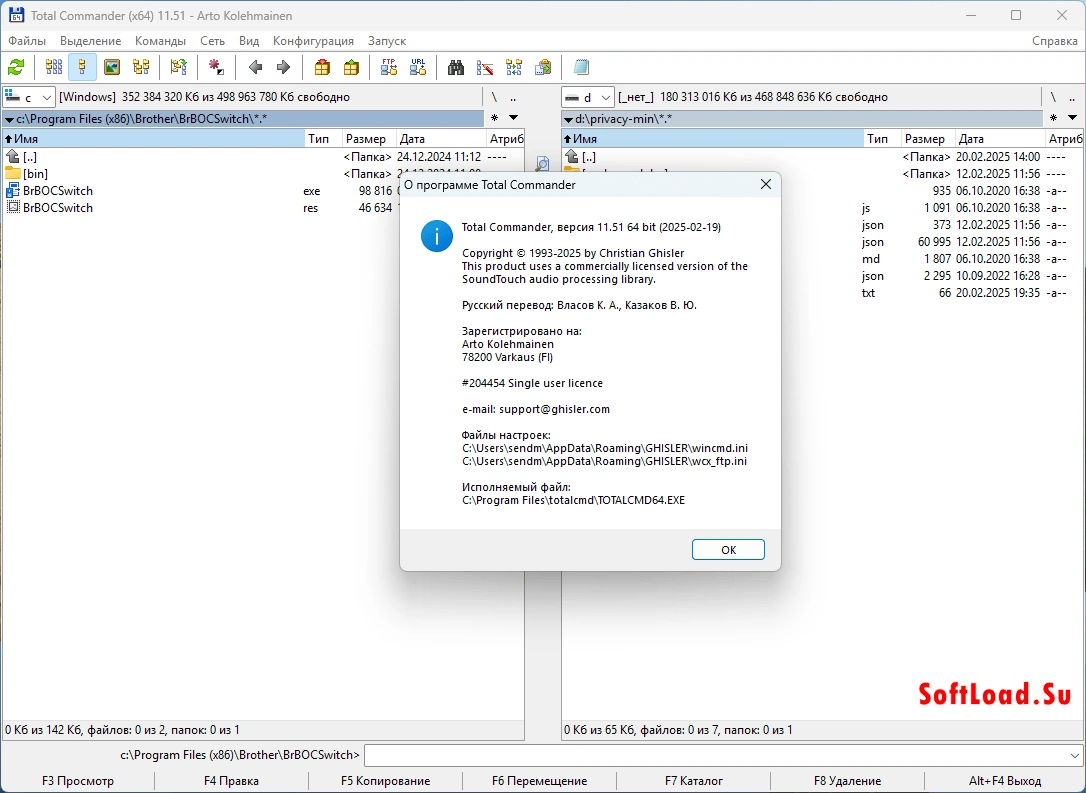Image resolution: width=1086 pixels, height=793 pixels.
Task: Click F8 Удаление button
Action: tap(848, 781)
